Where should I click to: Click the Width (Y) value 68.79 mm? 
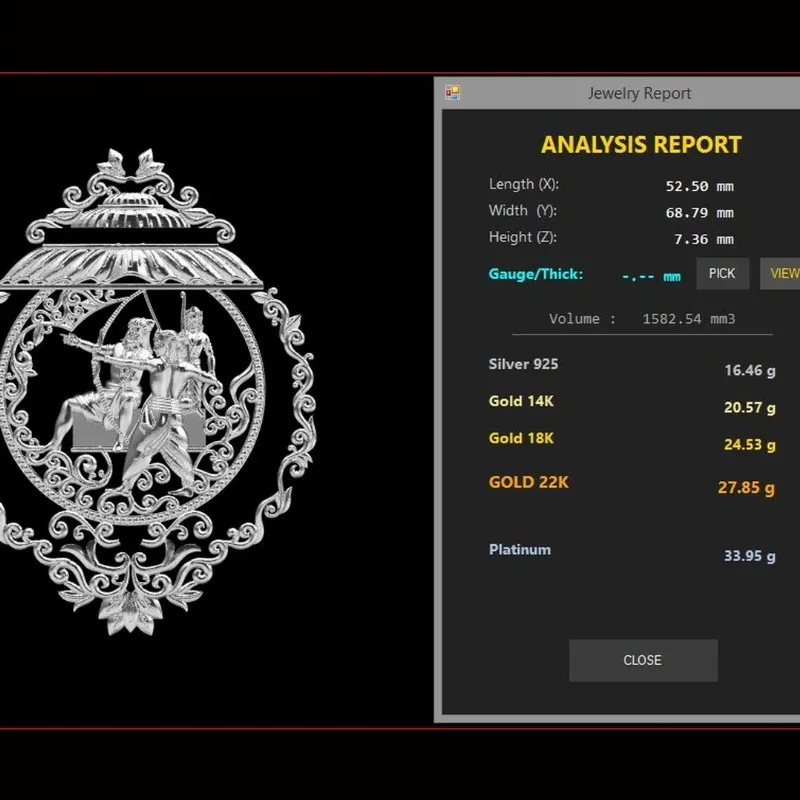699,213
